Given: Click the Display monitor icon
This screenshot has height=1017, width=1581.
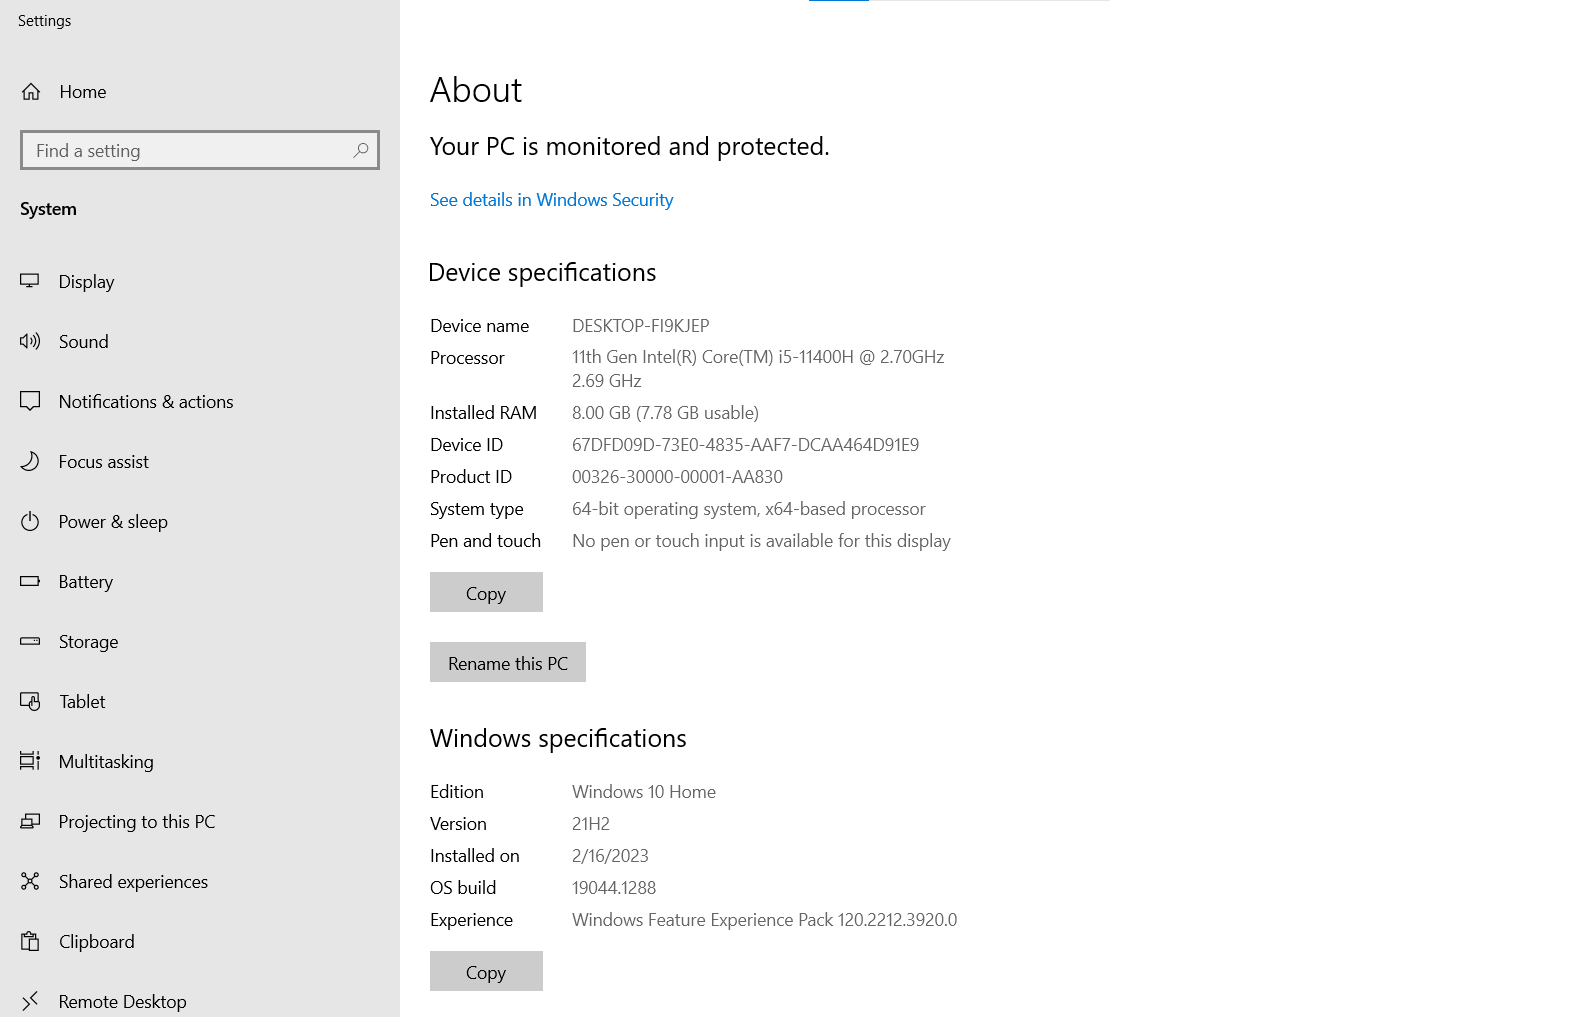Looking at the screenshot, I should coord(30,281).
